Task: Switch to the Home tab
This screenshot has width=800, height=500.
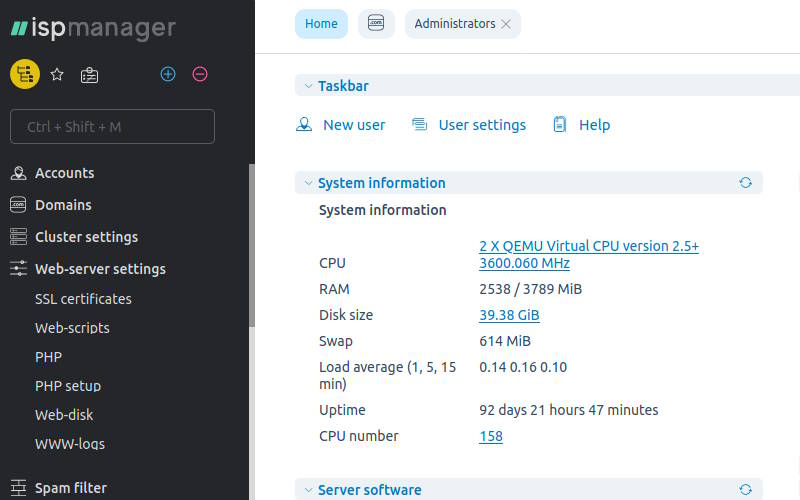Action: click(x=321, y=23)
